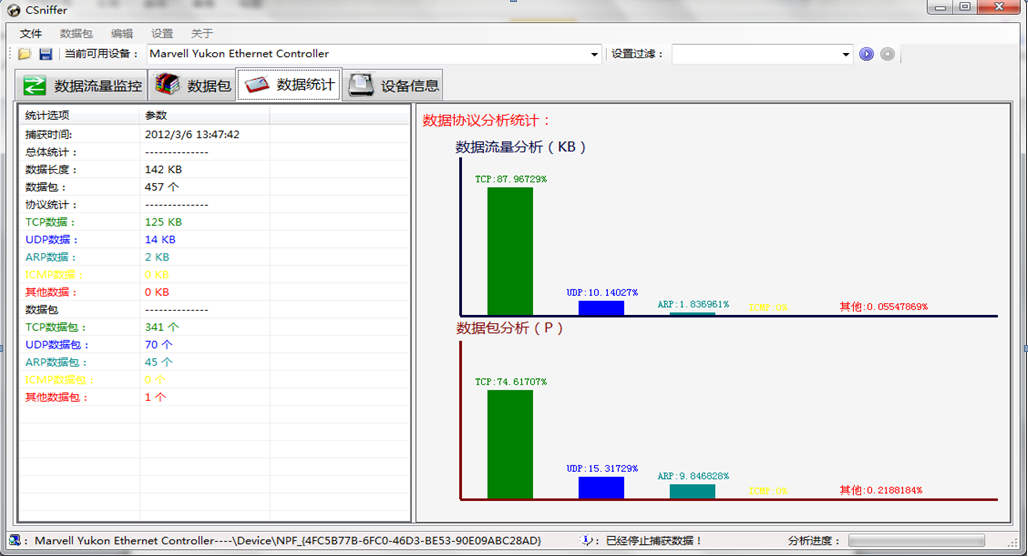1028x557 pixels.
Task: Click the 2012/3/6 13:47:42 timestamp value
Action: [x=192, y=134]
